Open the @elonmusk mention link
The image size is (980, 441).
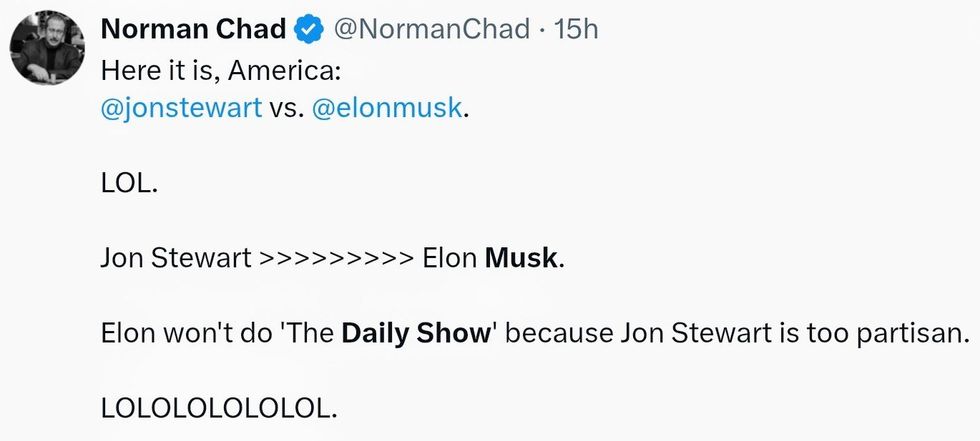tap(388, 108)
